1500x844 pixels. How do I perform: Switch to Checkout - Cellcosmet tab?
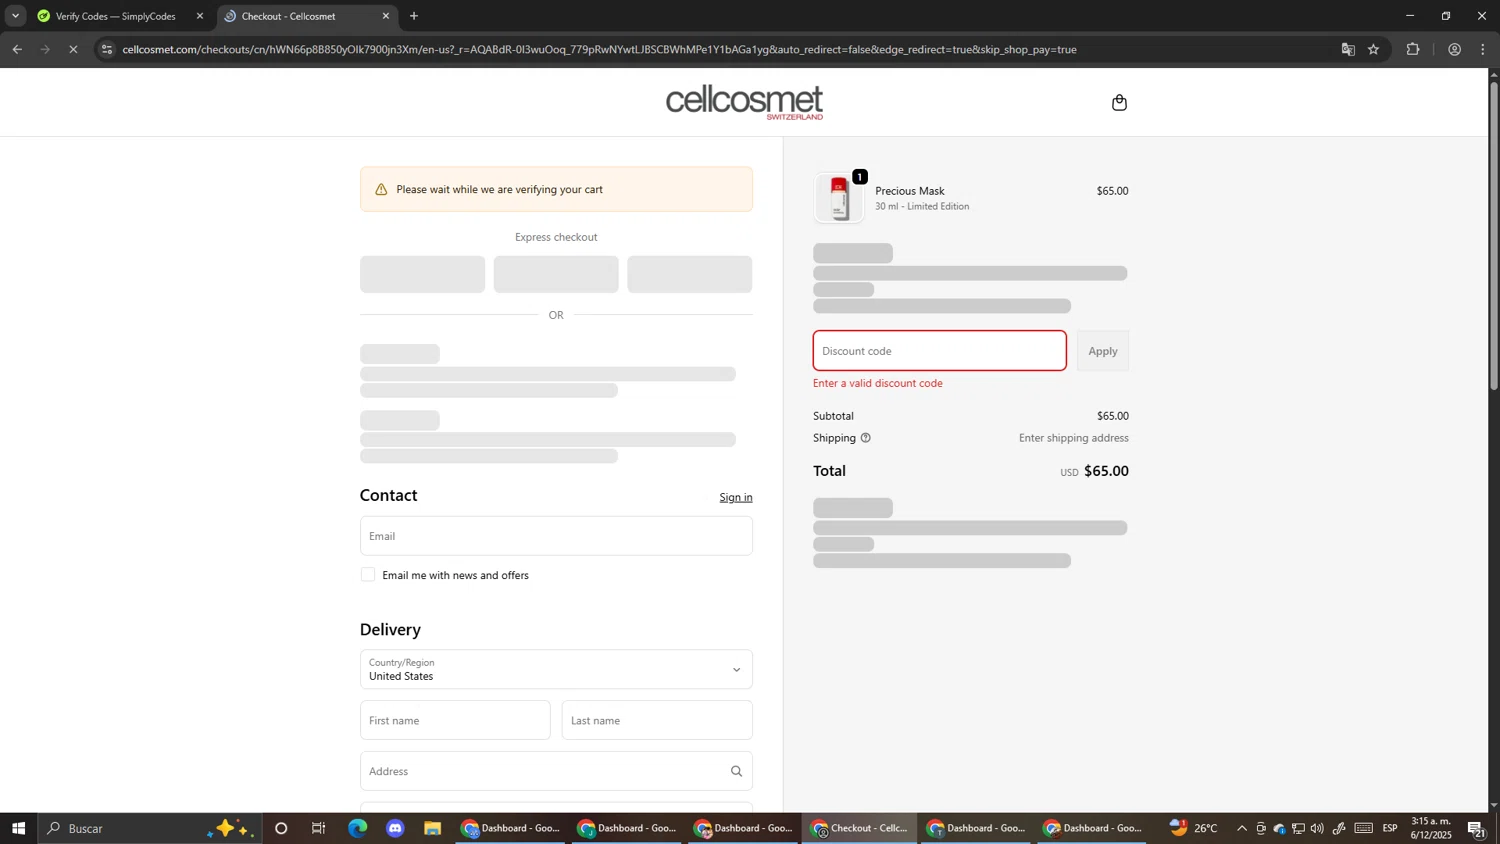click(299, 16)
